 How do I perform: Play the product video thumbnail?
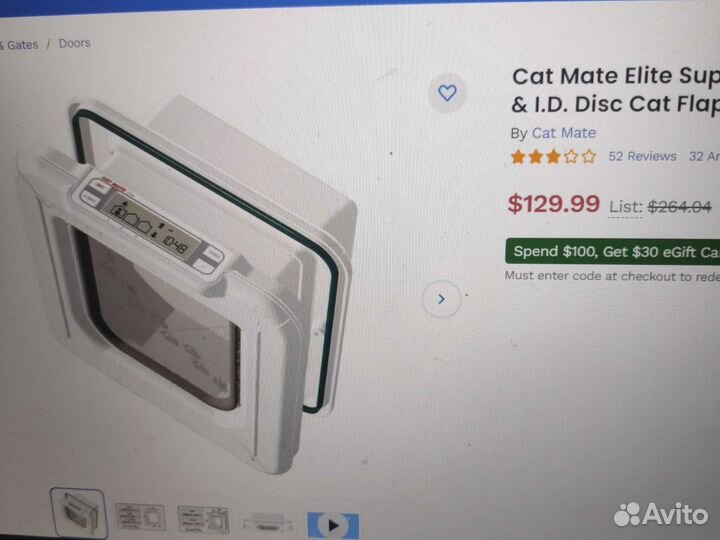click(x=333, y=525)
